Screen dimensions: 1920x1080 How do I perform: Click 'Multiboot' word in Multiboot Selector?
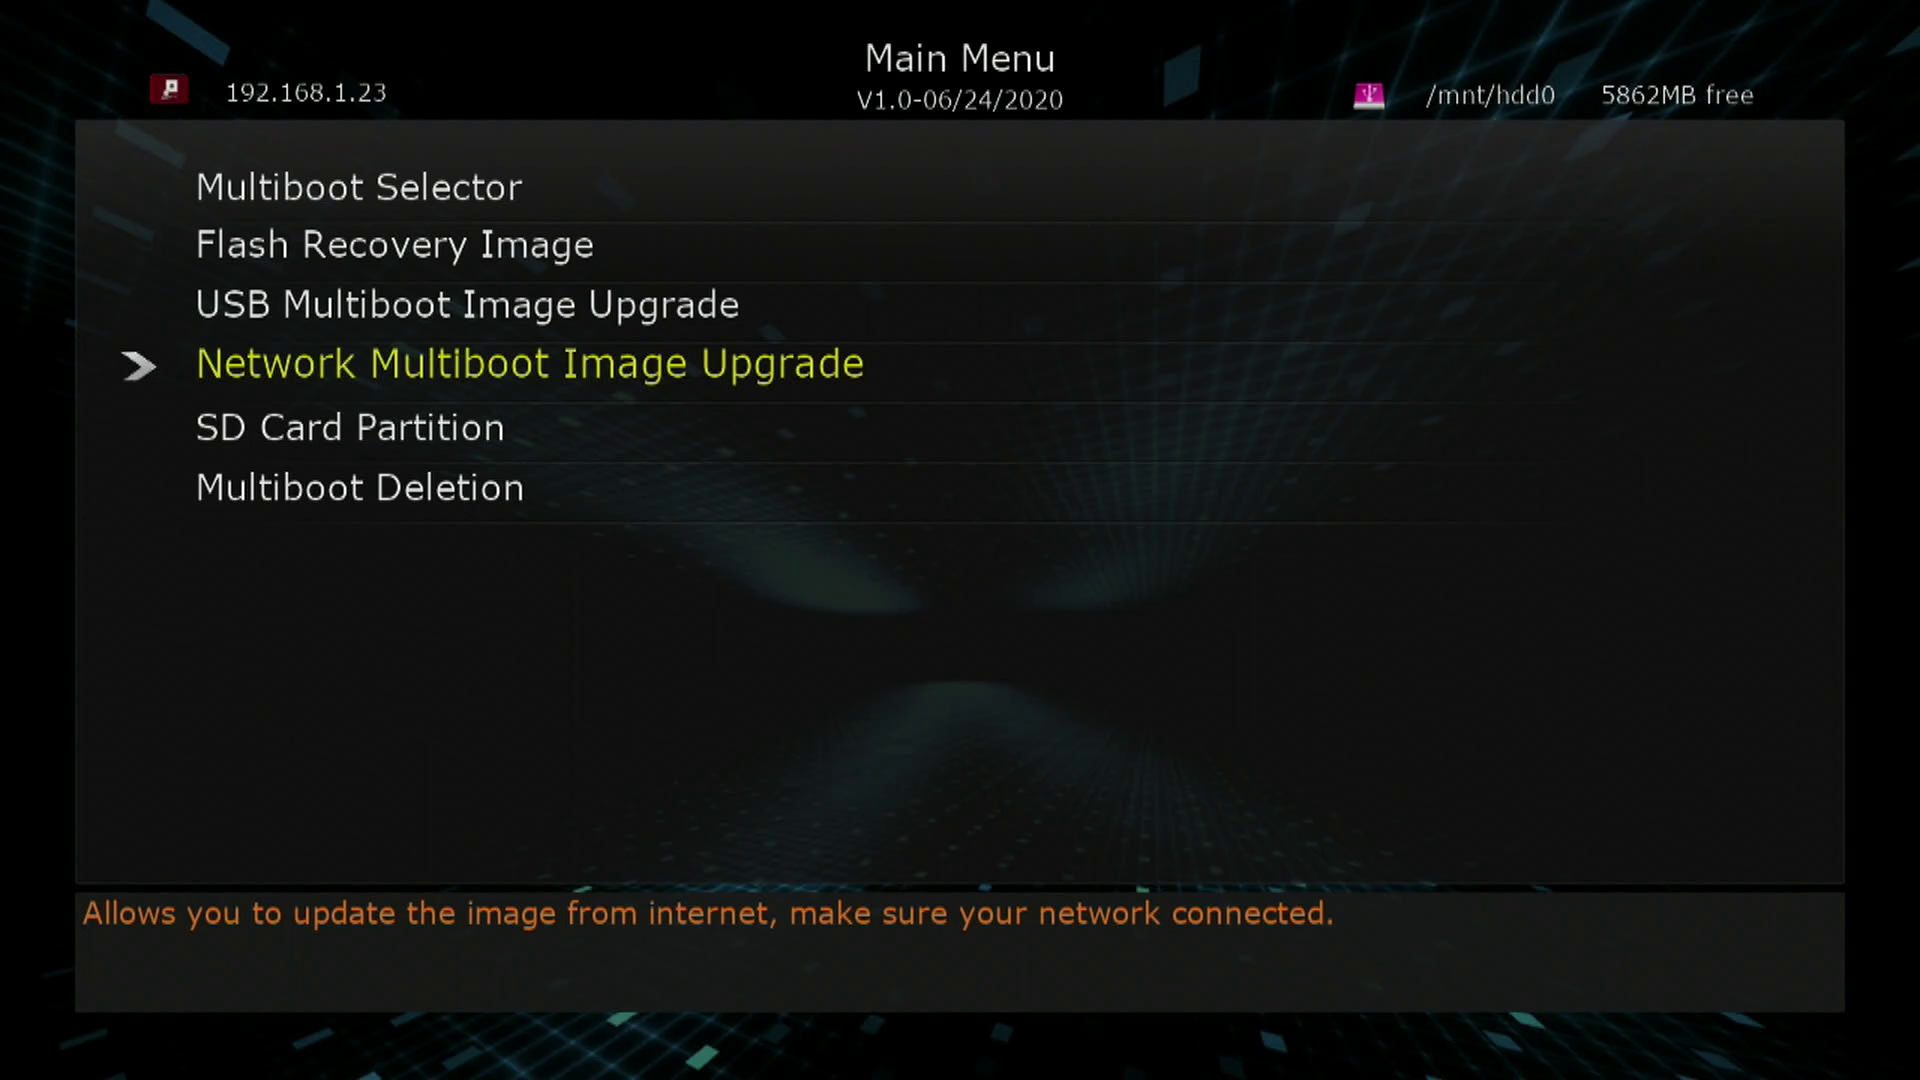[279, 188]
